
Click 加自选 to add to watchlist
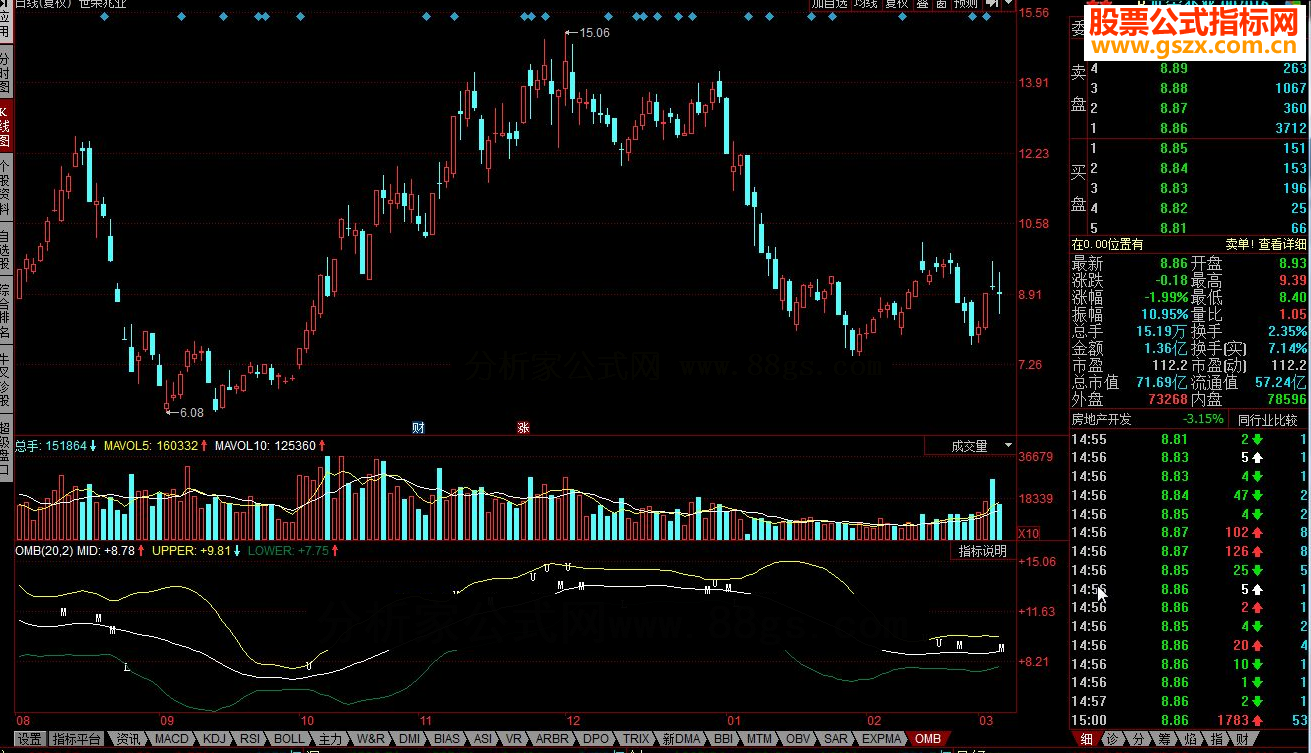click(828, 4)
